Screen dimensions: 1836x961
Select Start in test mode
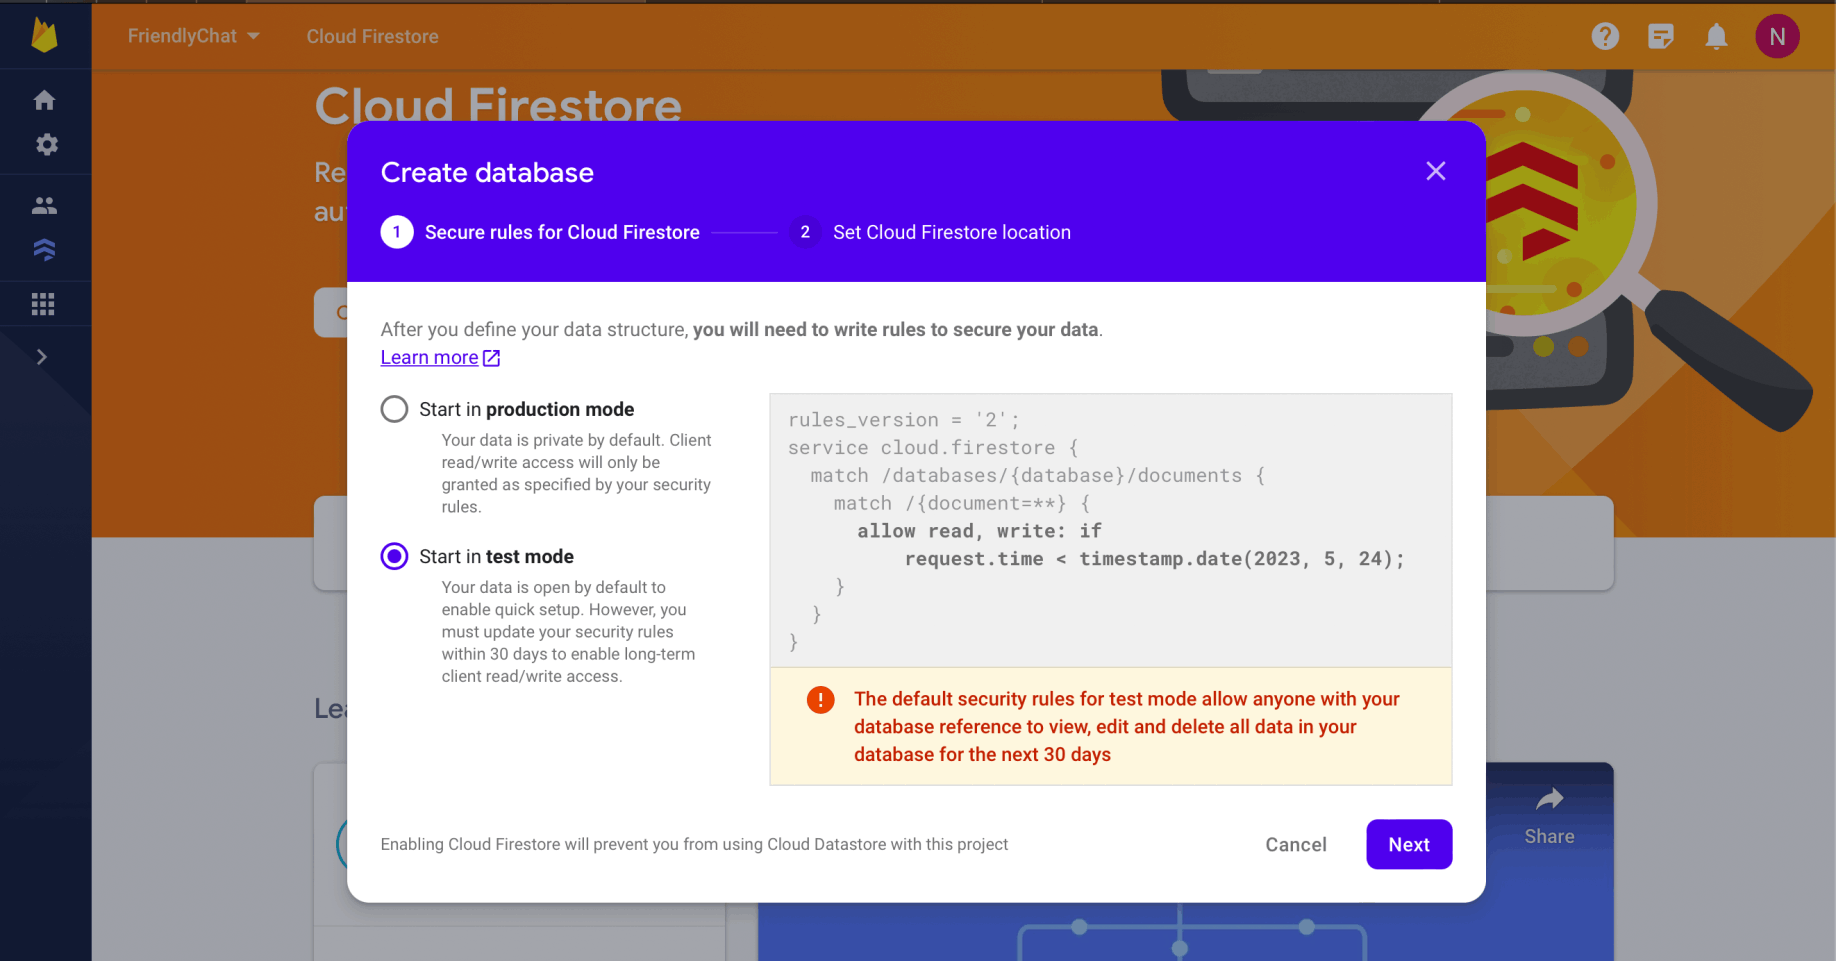tap(395, 556)
